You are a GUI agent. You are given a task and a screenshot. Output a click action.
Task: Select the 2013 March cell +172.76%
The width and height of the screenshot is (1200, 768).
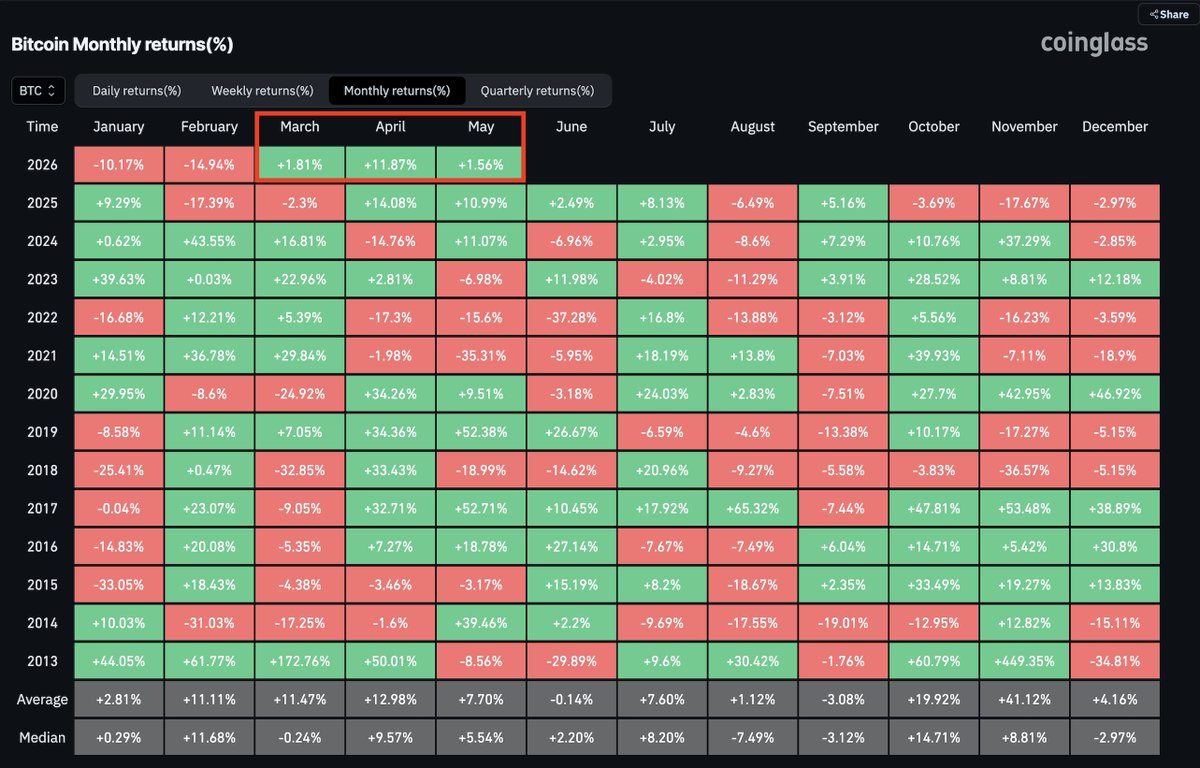(x=300, y=661)
